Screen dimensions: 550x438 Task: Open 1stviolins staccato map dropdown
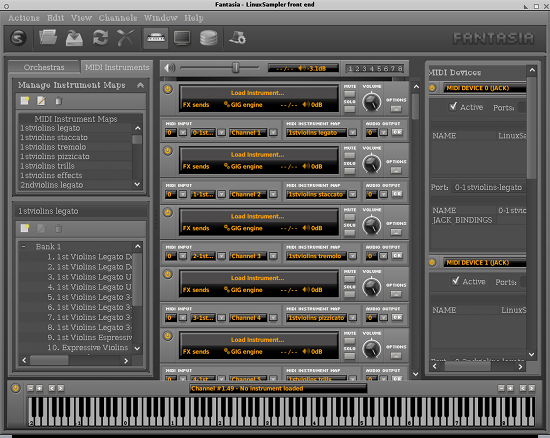pos(353,194)
